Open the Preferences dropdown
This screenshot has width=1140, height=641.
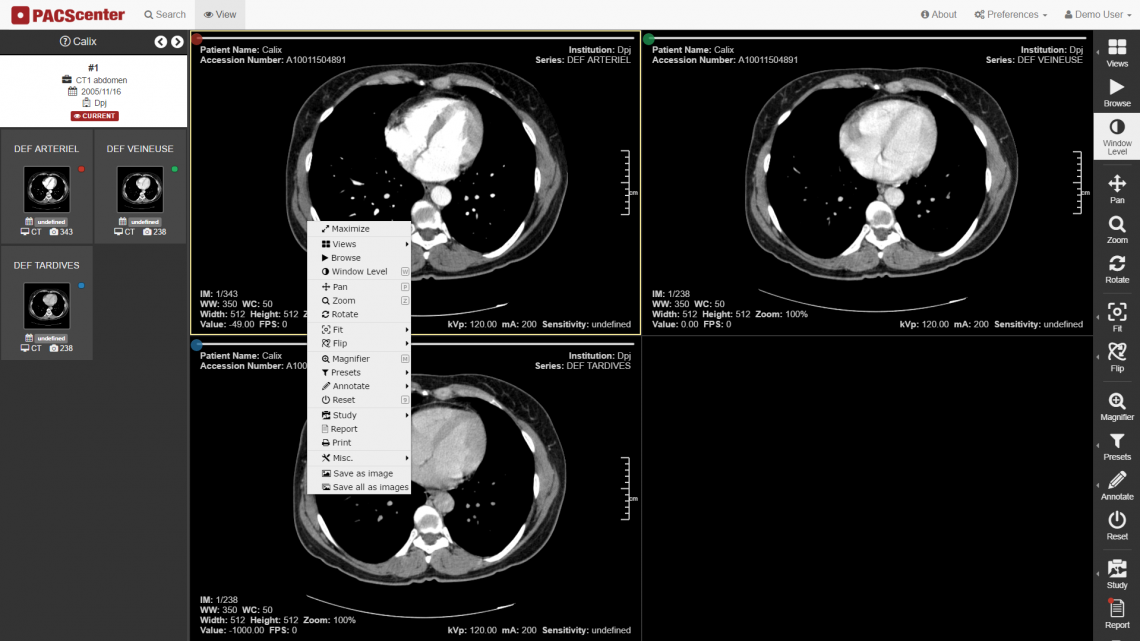pos(1011,15)
